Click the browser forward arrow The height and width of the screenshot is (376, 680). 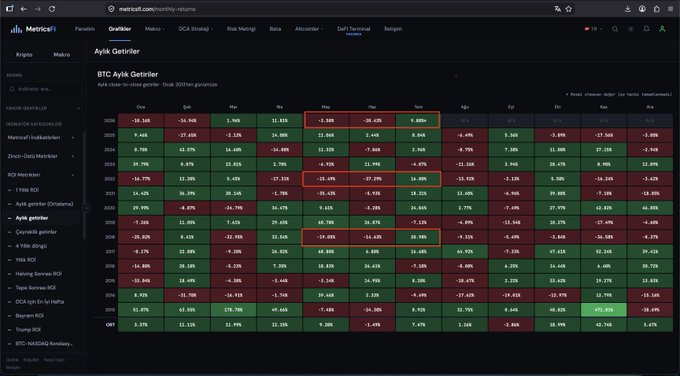[38, 9]
